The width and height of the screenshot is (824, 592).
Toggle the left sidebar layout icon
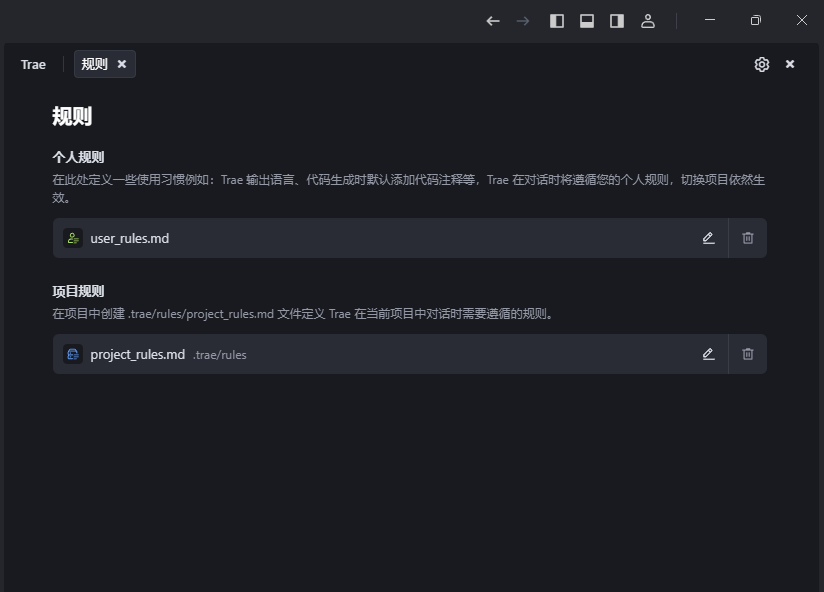pyautogui.click(x=557, y=21)
